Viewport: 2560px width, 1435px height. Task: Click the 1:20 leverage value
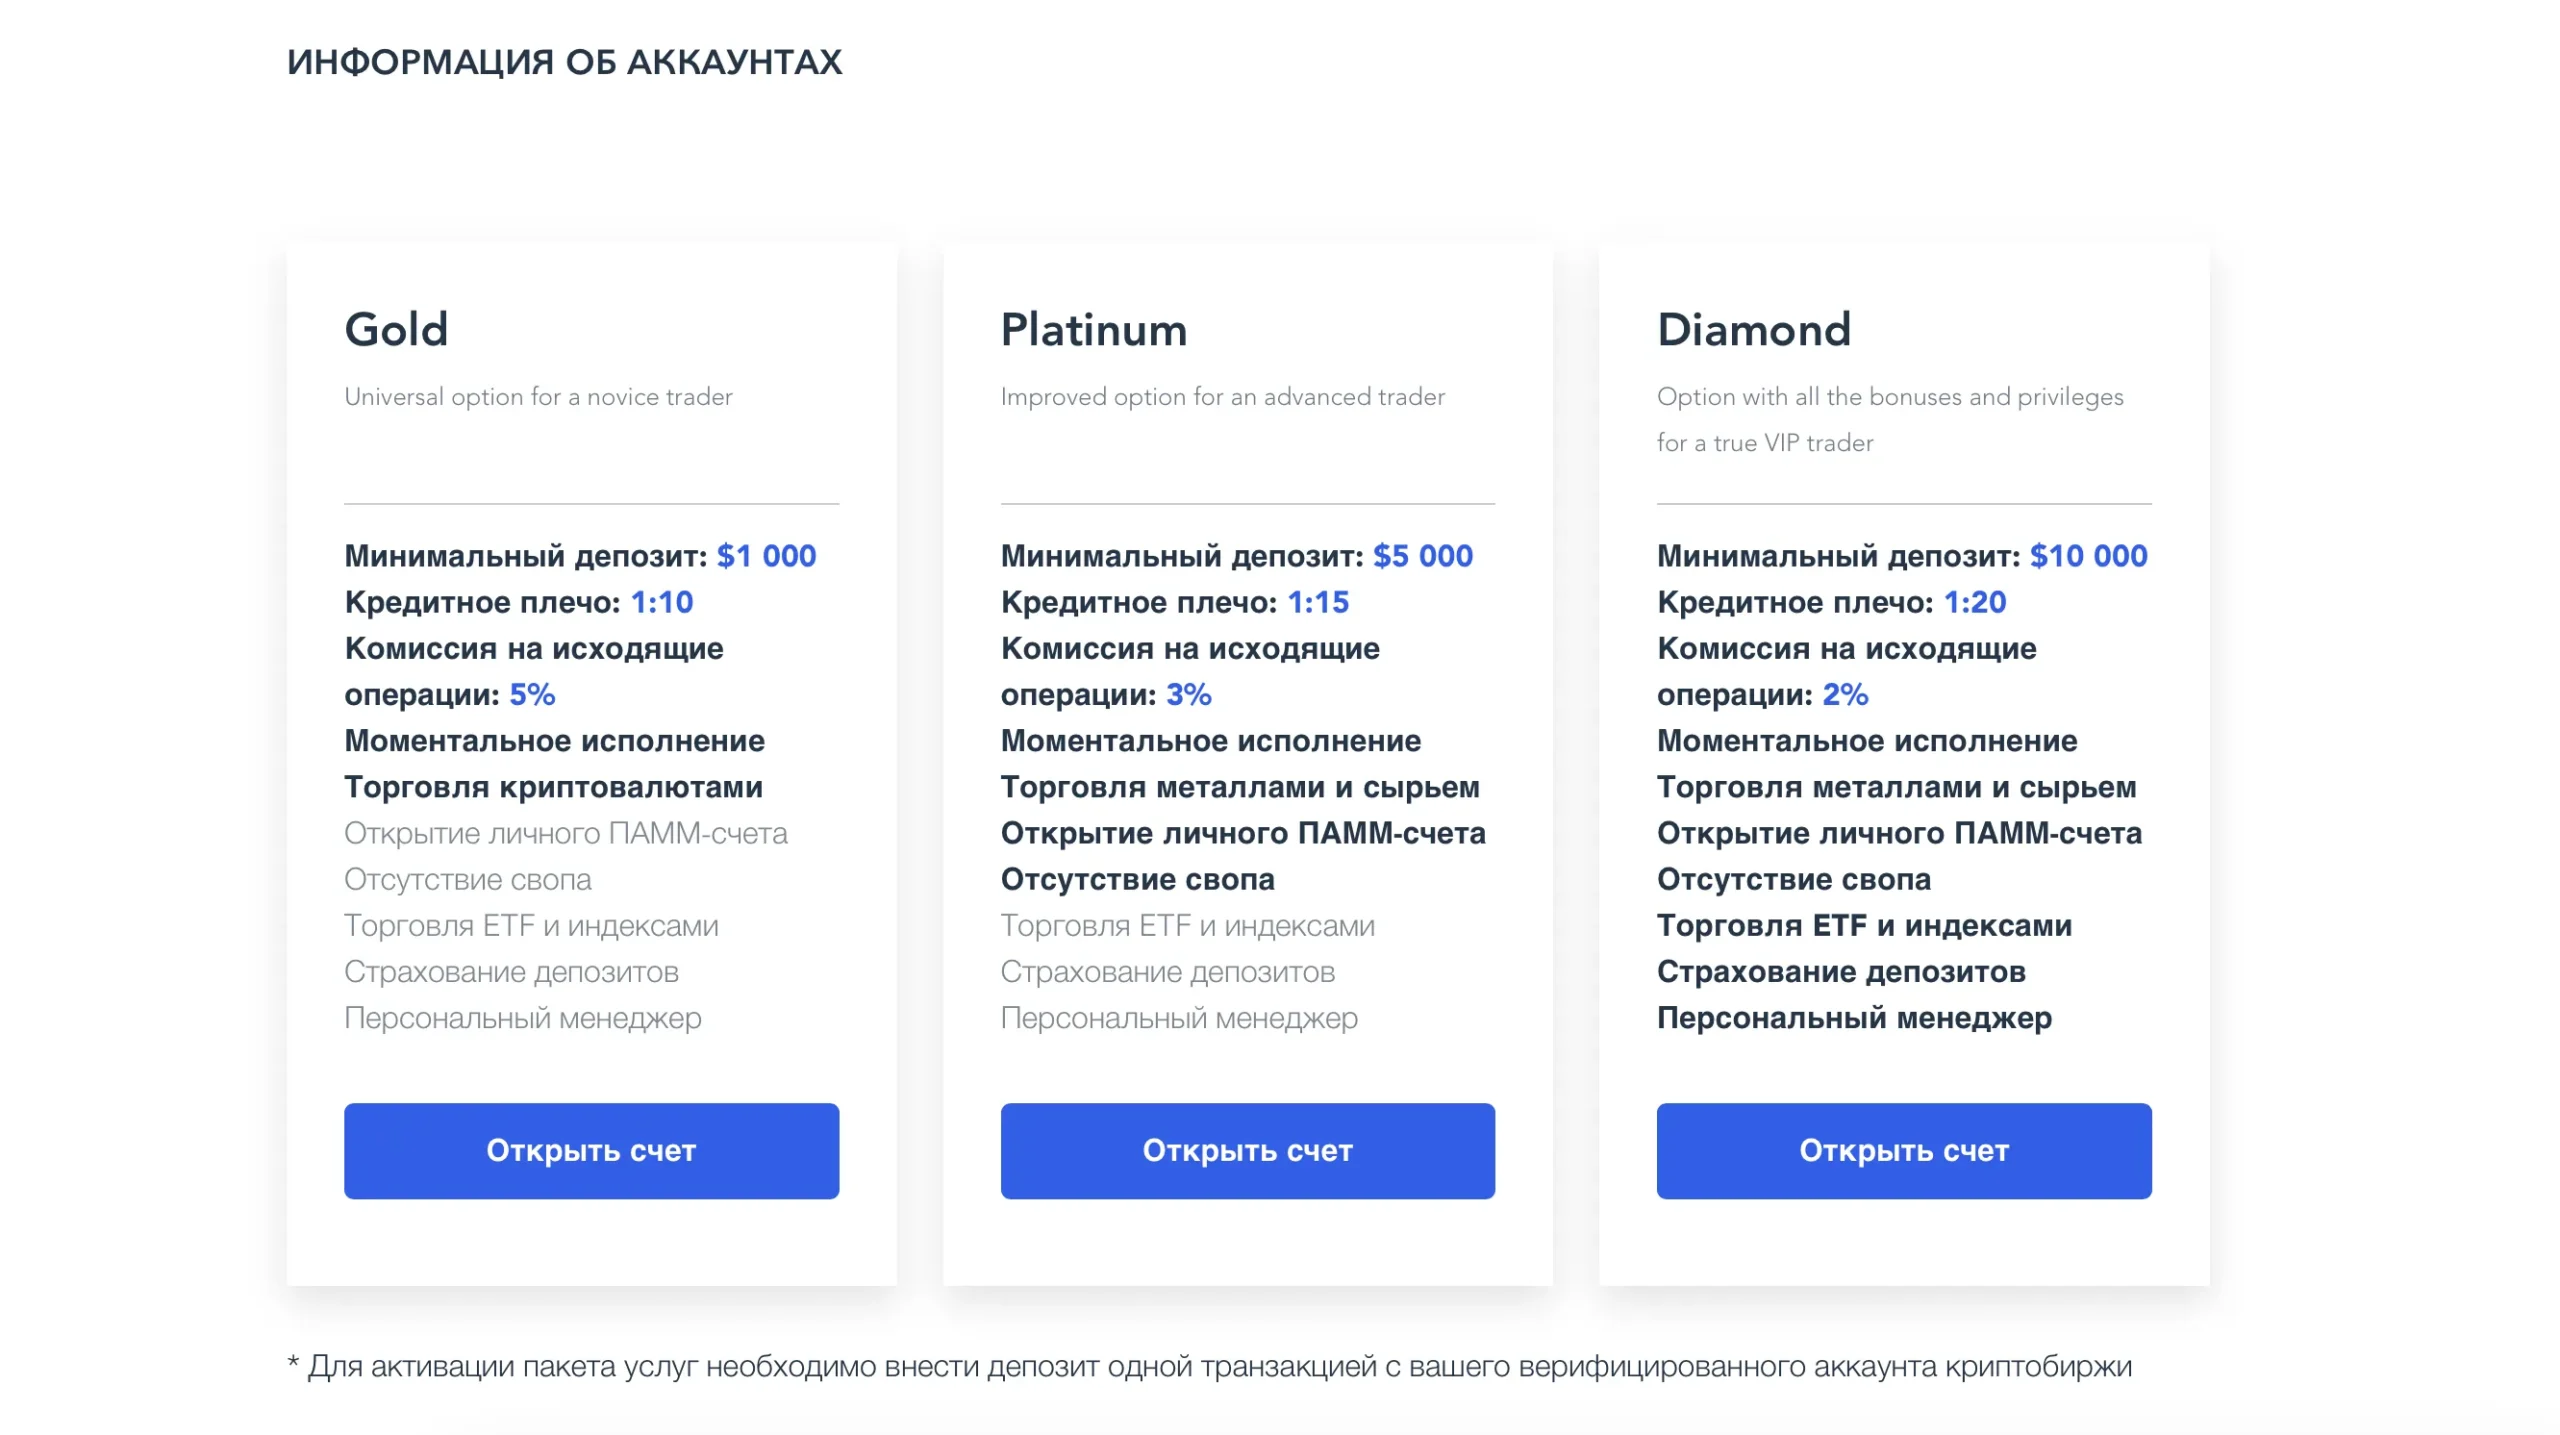click(1974, 601)
